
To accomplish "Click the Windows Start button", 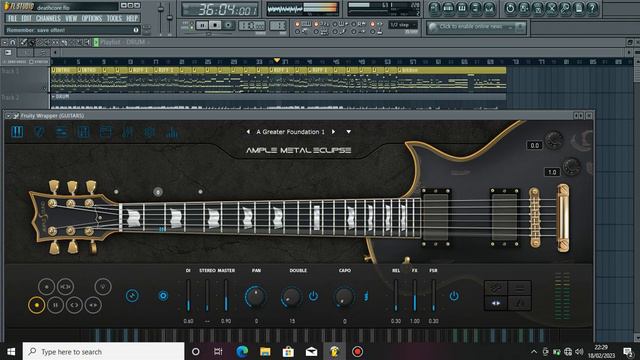I will point(11,351).
